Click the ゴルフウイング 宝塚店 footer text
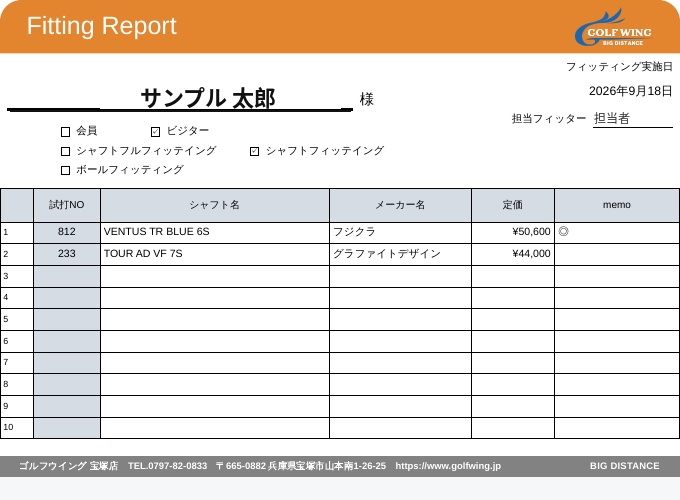This screenshot has width=680, height=500. click(x=69, y=466)
